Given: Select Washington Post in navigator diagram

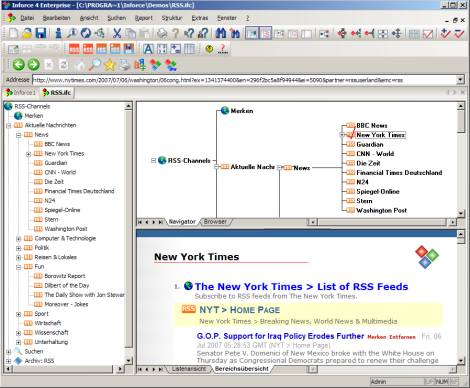Looking at the screenshot, I should click(x=381, y=210).
